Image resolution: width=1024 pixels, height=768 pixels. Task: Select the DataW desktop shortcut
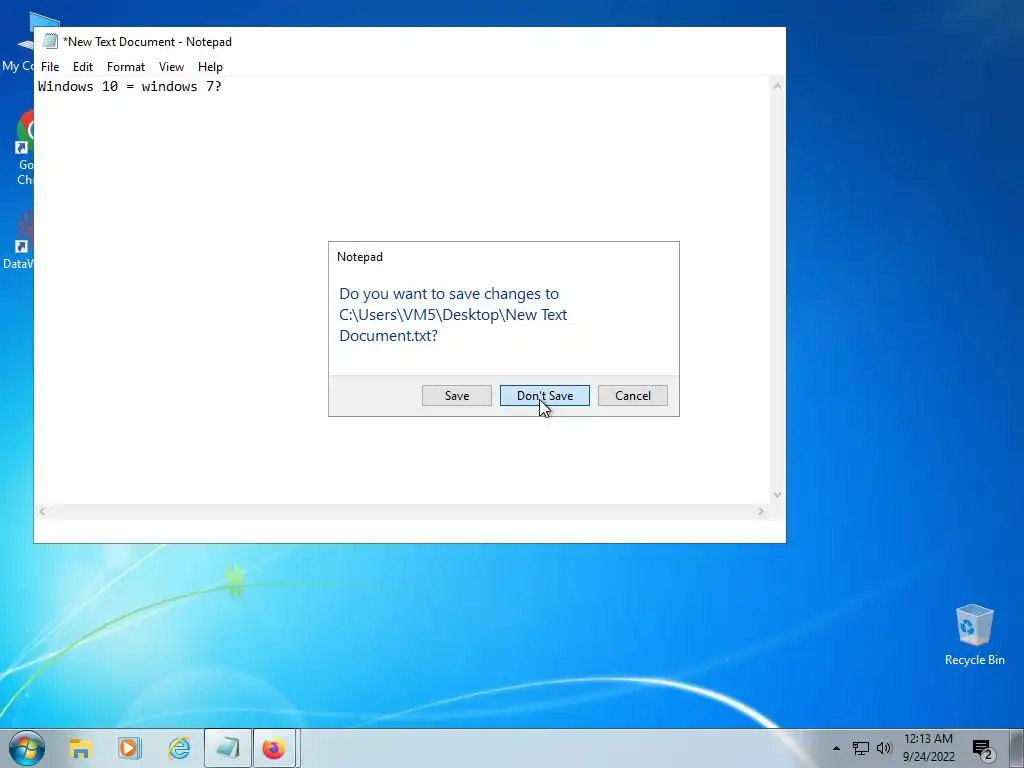coord(18,240)
